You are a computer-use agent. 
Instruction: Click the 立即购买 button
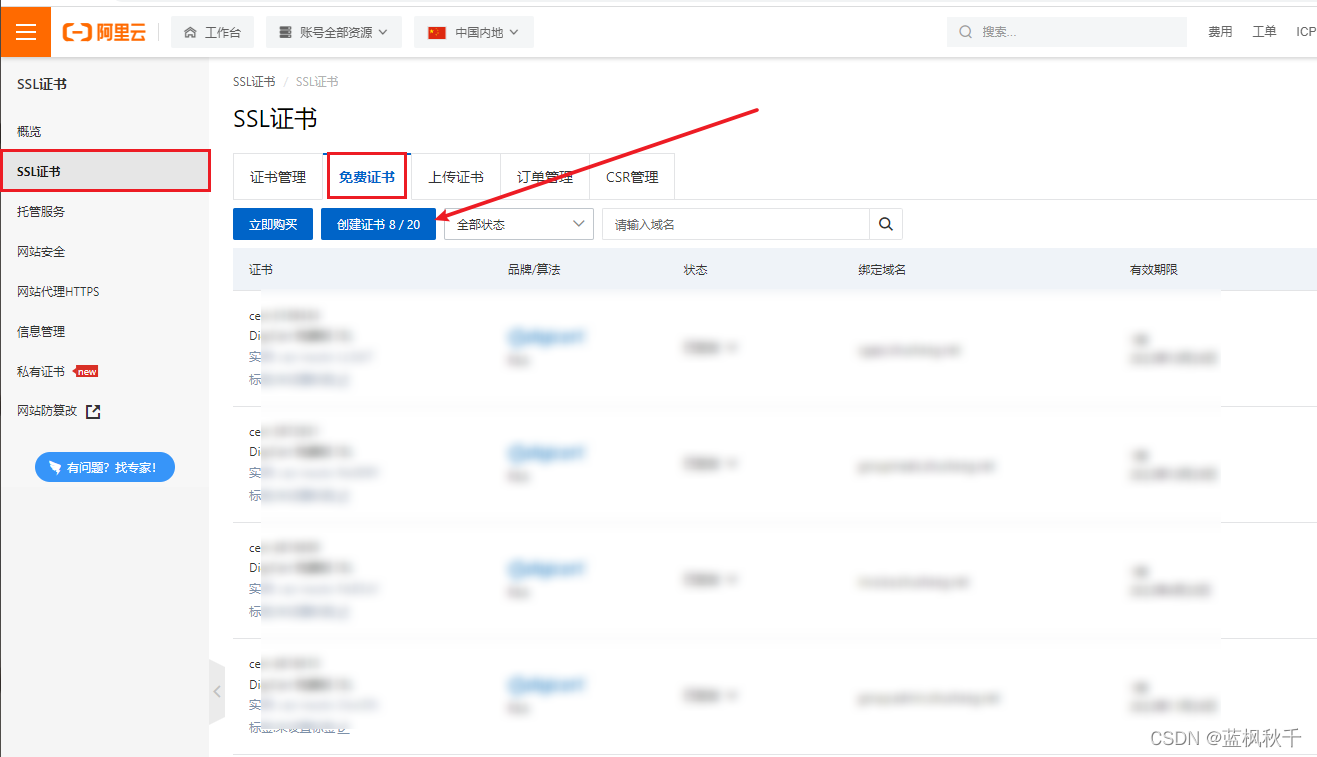coord(273,224)
